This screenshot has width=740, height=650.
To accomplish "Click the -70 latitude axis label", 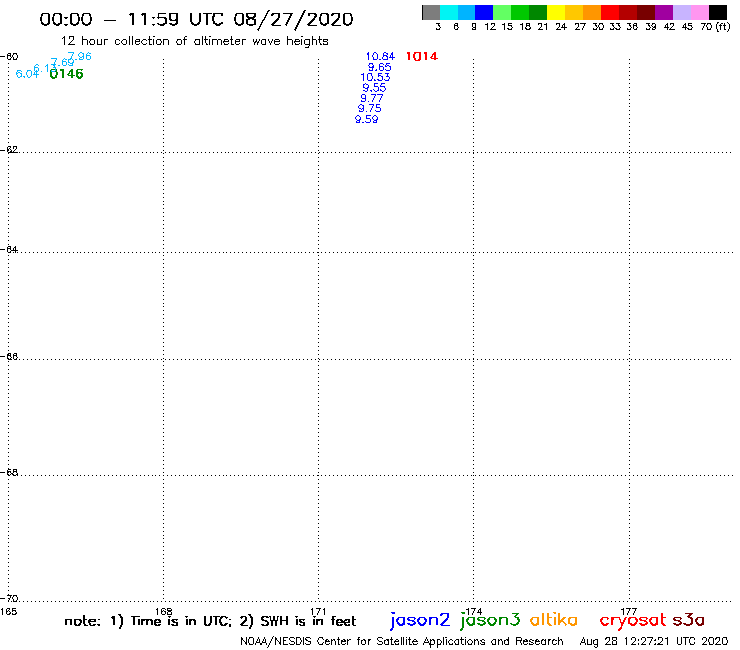I will tap(9, 599).
